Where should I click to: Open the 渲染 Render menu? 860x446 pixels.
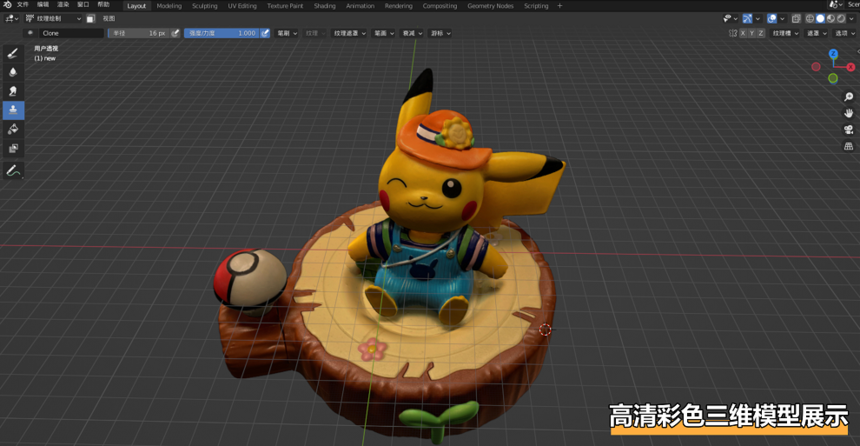point(63,5)
